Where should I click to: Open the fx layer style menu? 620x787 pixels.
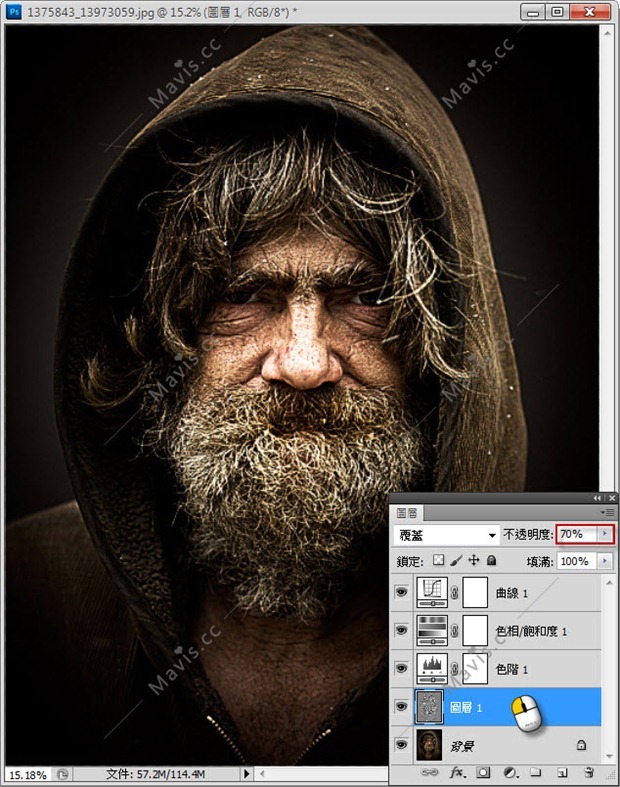[456, 772]
